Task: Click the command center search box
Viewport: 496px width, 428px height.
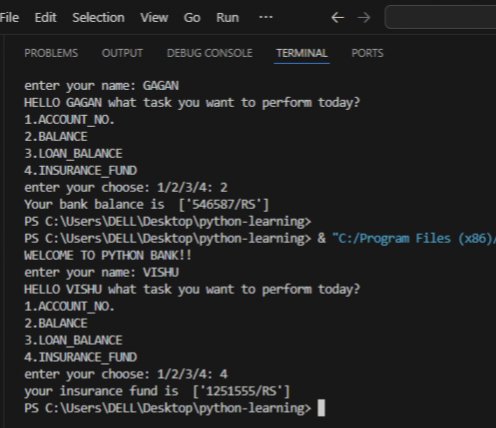Action: coord(440,17)
